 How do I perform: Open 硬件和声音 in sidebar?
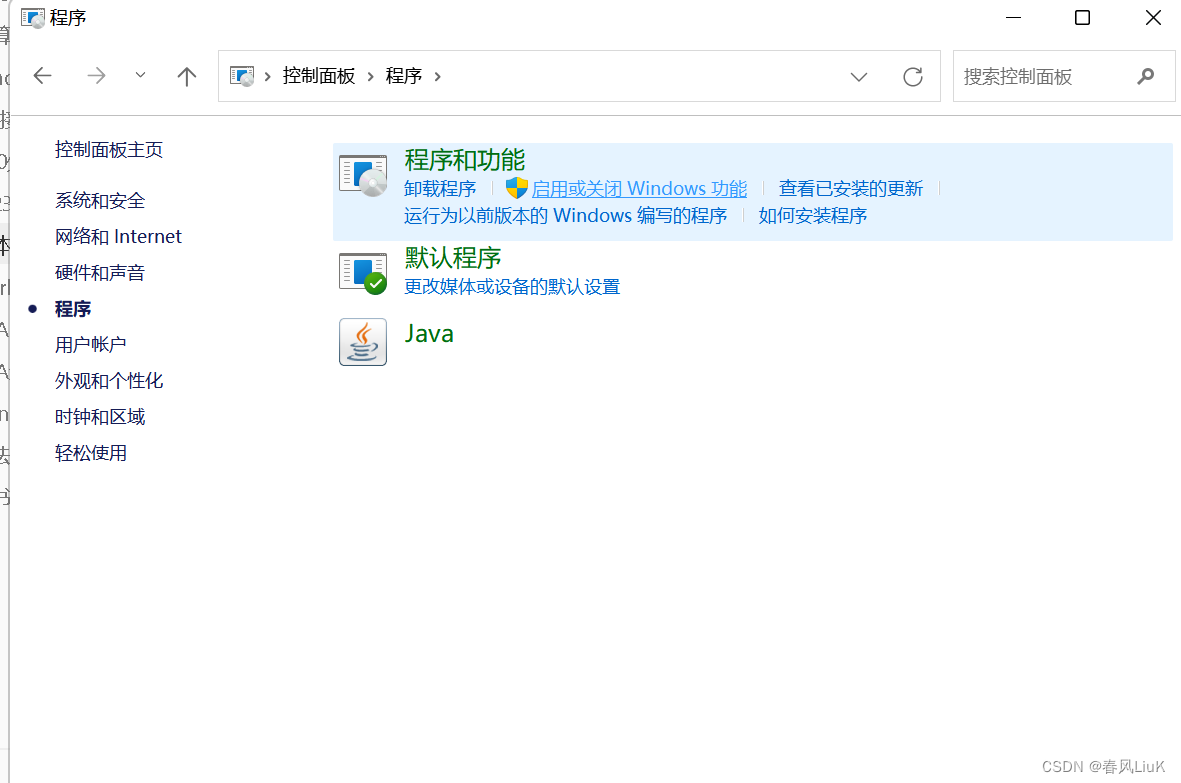(100, 273)
